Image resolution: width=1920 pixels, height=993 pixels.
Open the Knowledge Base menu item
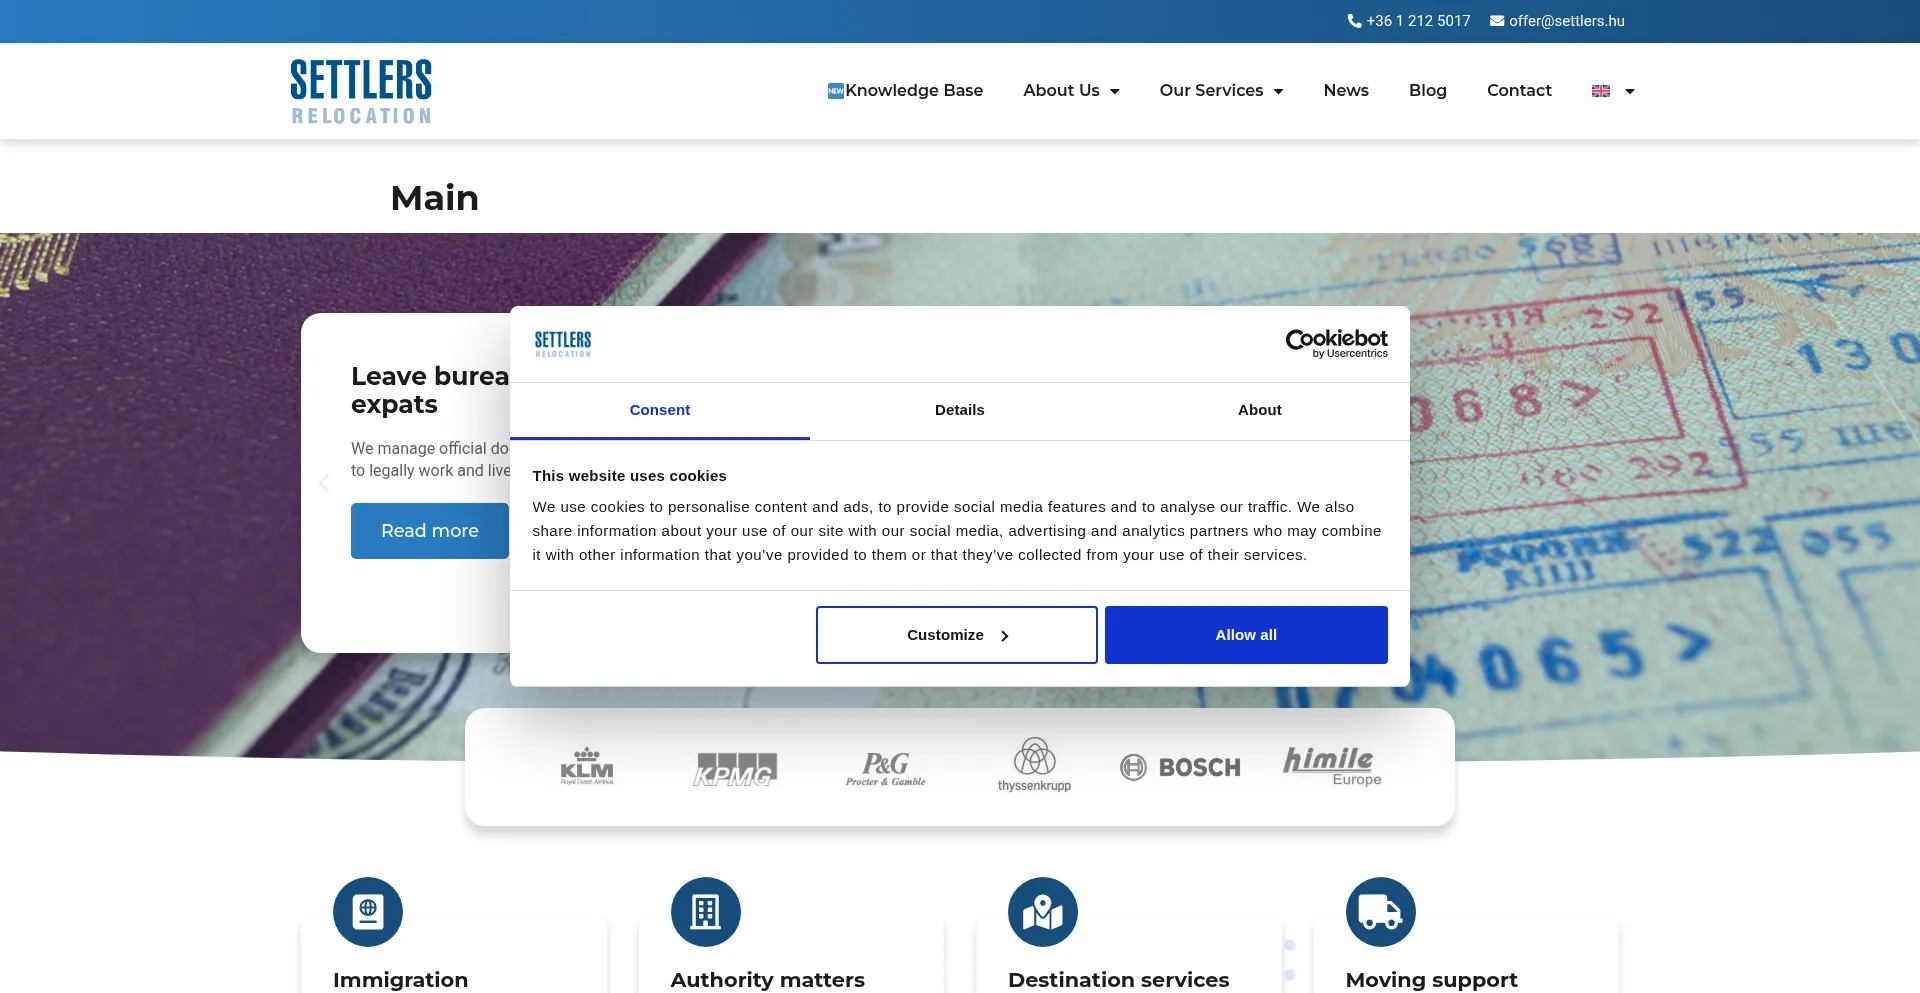click(905, 91)
